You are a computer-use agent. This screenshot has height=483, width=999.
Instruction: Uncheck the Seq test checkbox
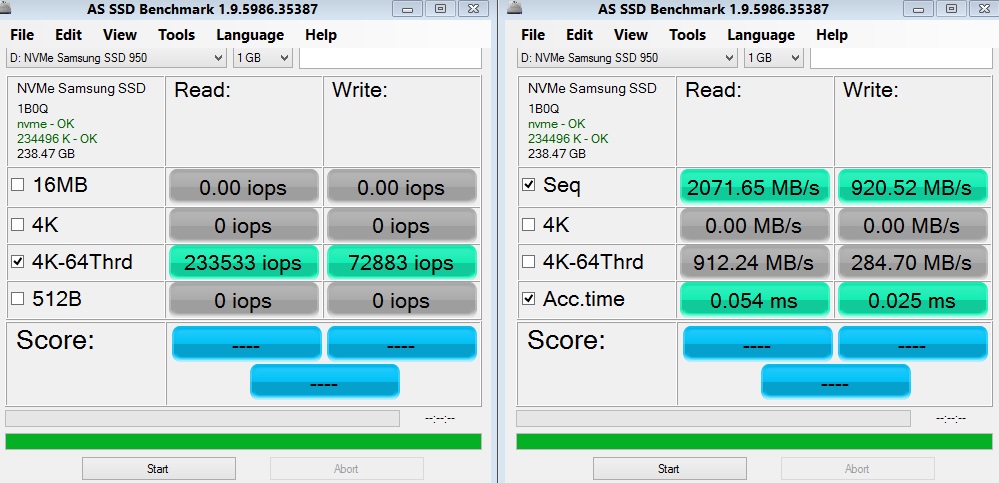pos(529,185)
